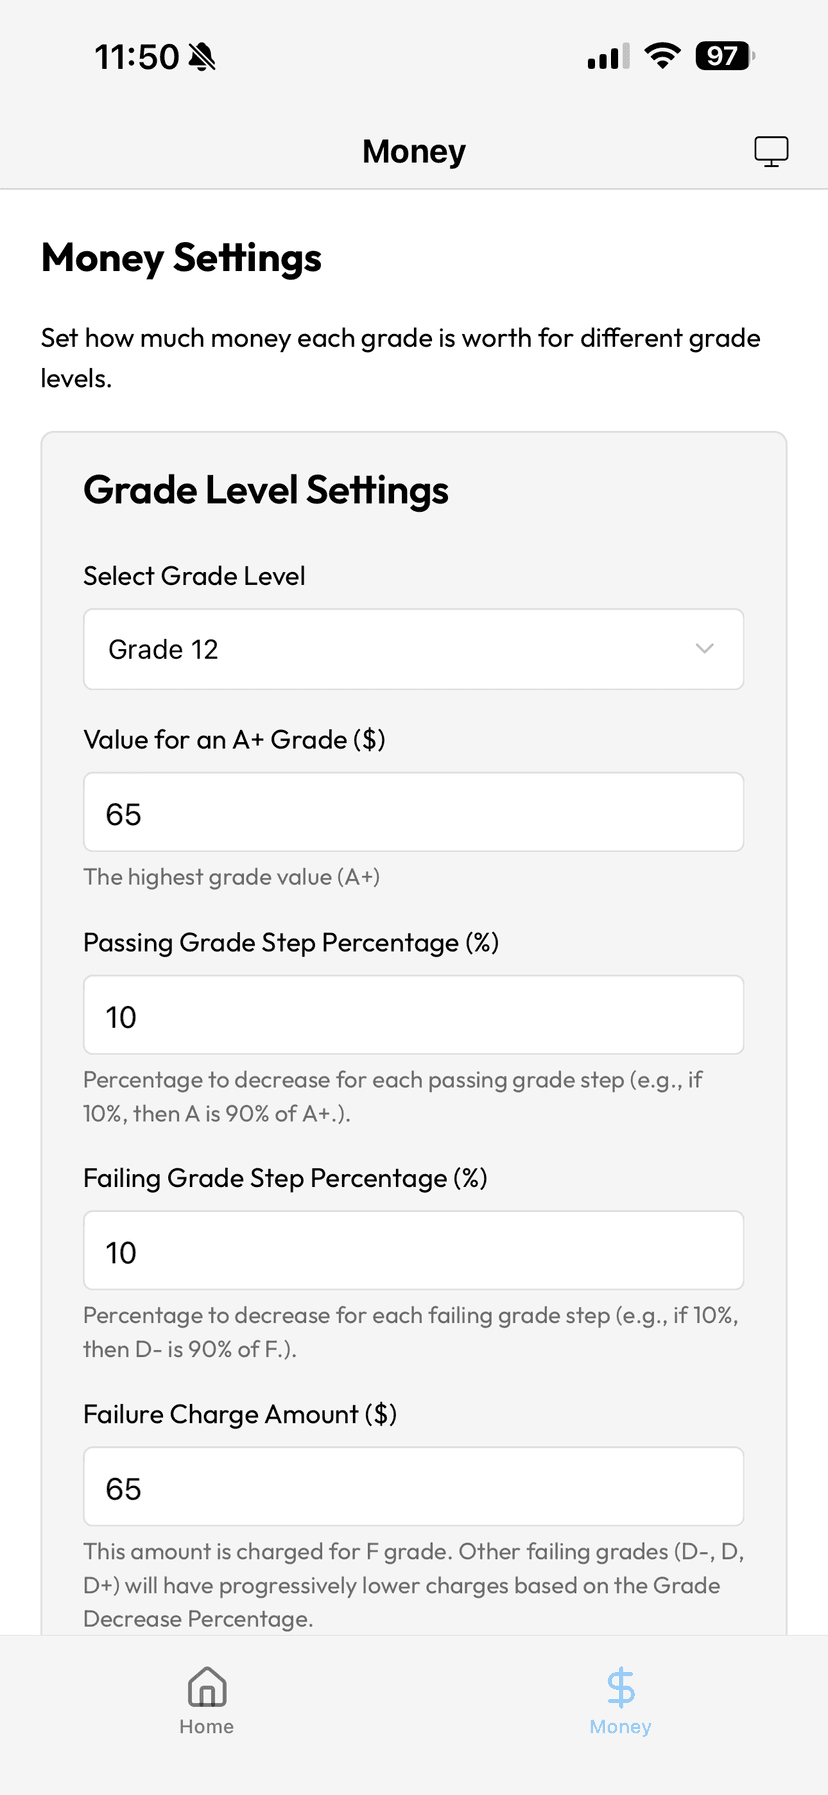The image size is (828, 1795).
Task: Select the Failing Grade Step Percentage field
Action: point(414,1250)
